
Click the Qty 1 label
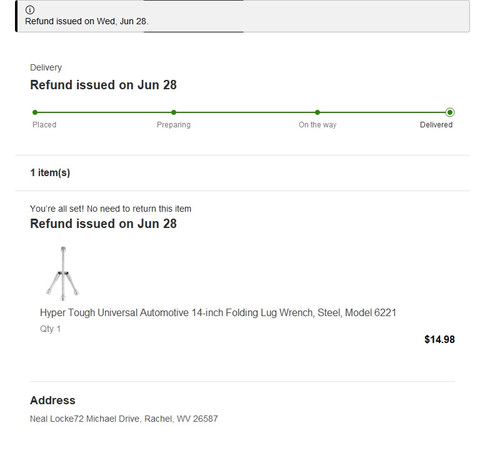(x=50, y=329)
